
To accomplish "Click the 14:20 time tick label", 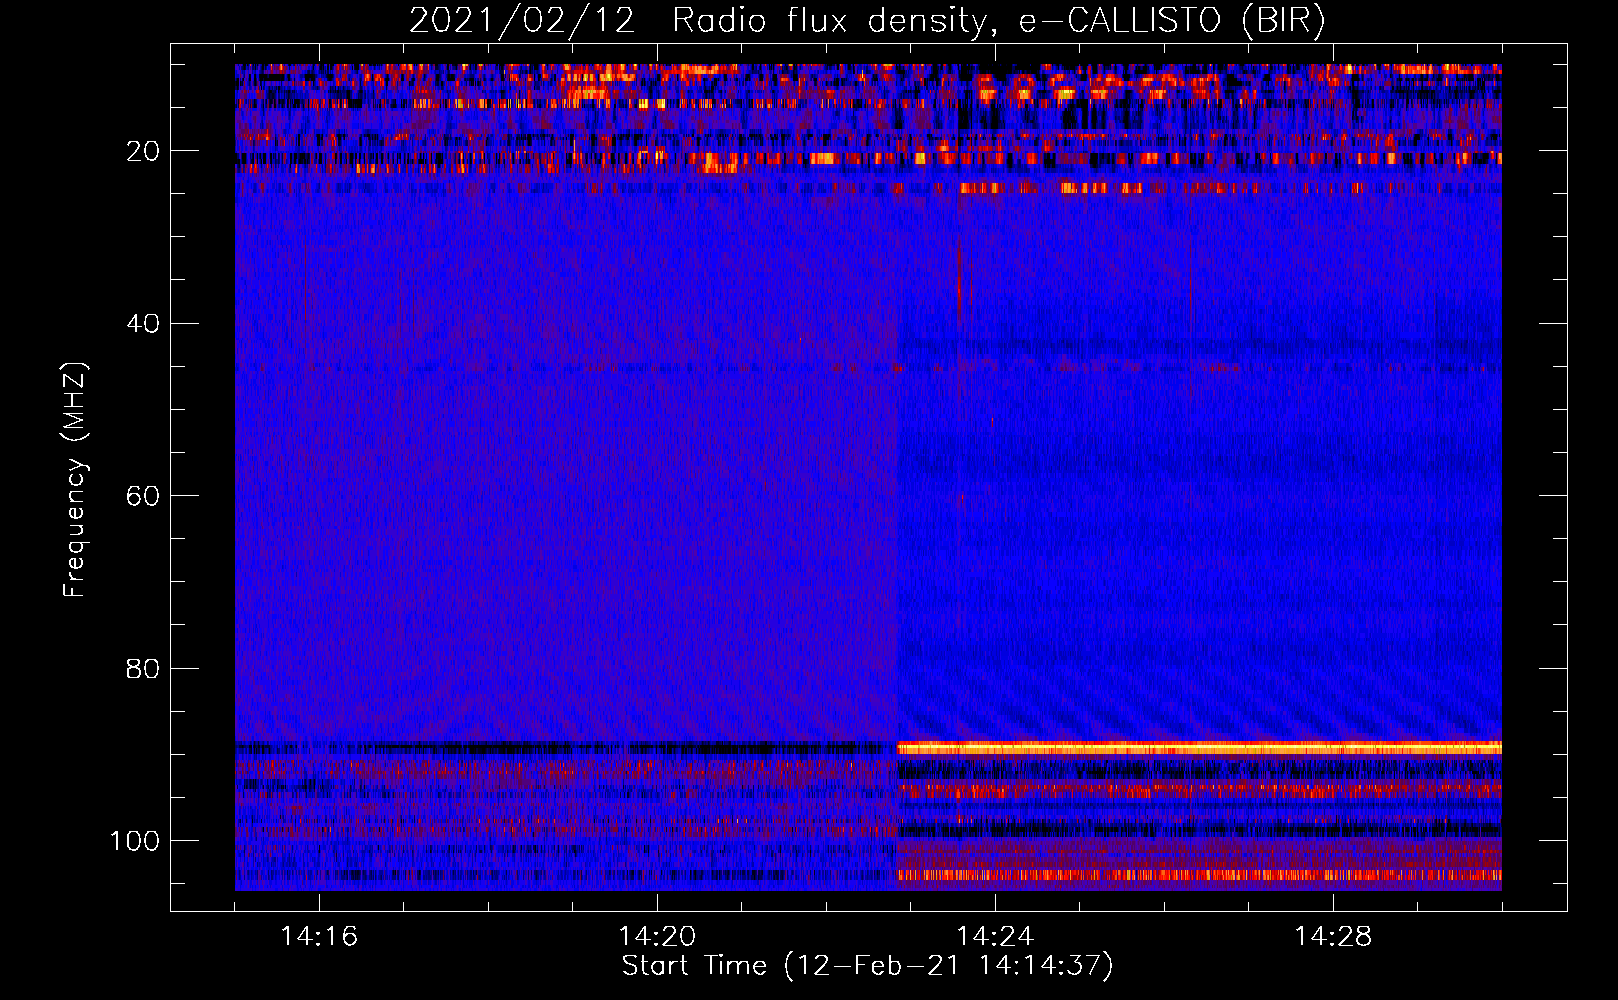I will pos(657,937).
